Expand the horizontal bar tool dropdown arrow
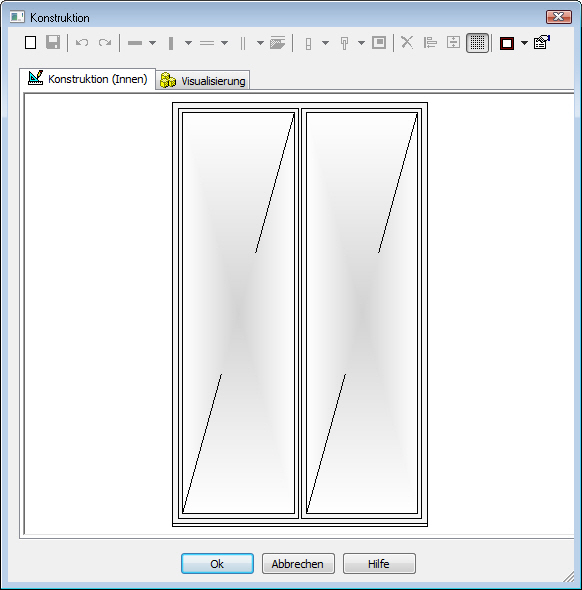 pos(152,43)
